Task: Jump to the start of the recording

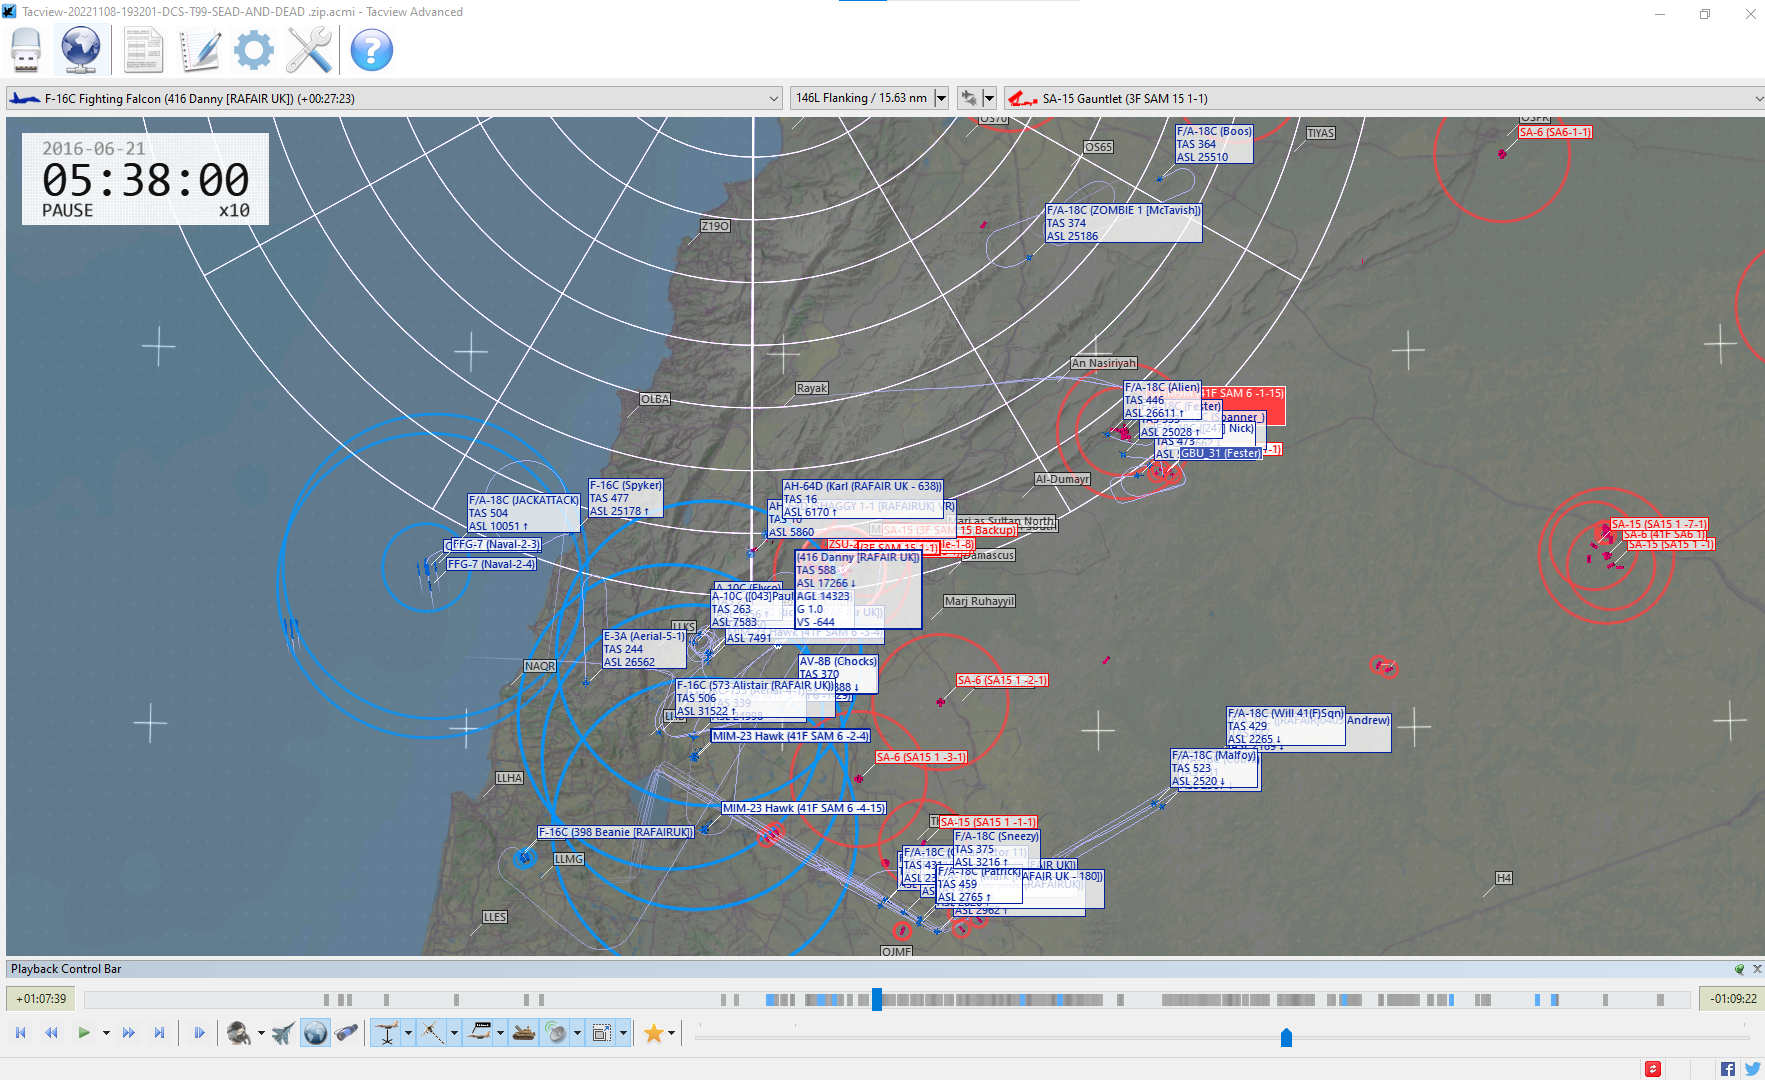Action: point(20,1033)
